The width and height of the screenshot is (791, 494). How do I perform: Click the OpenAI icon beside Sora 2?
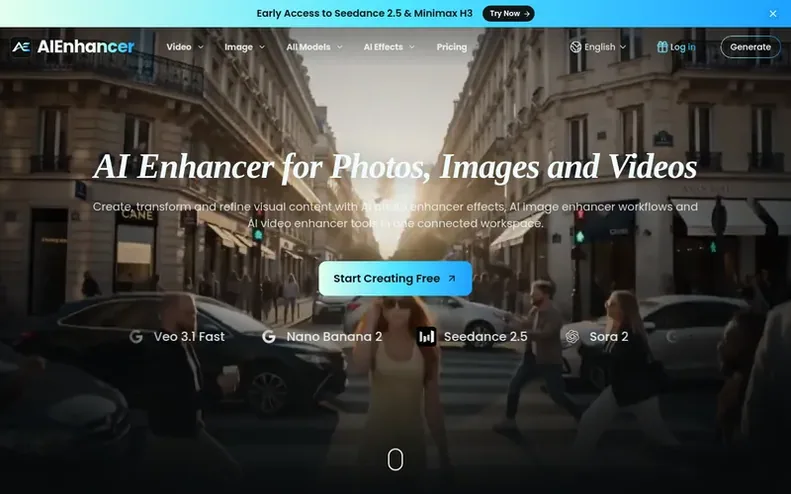point(572,337)
